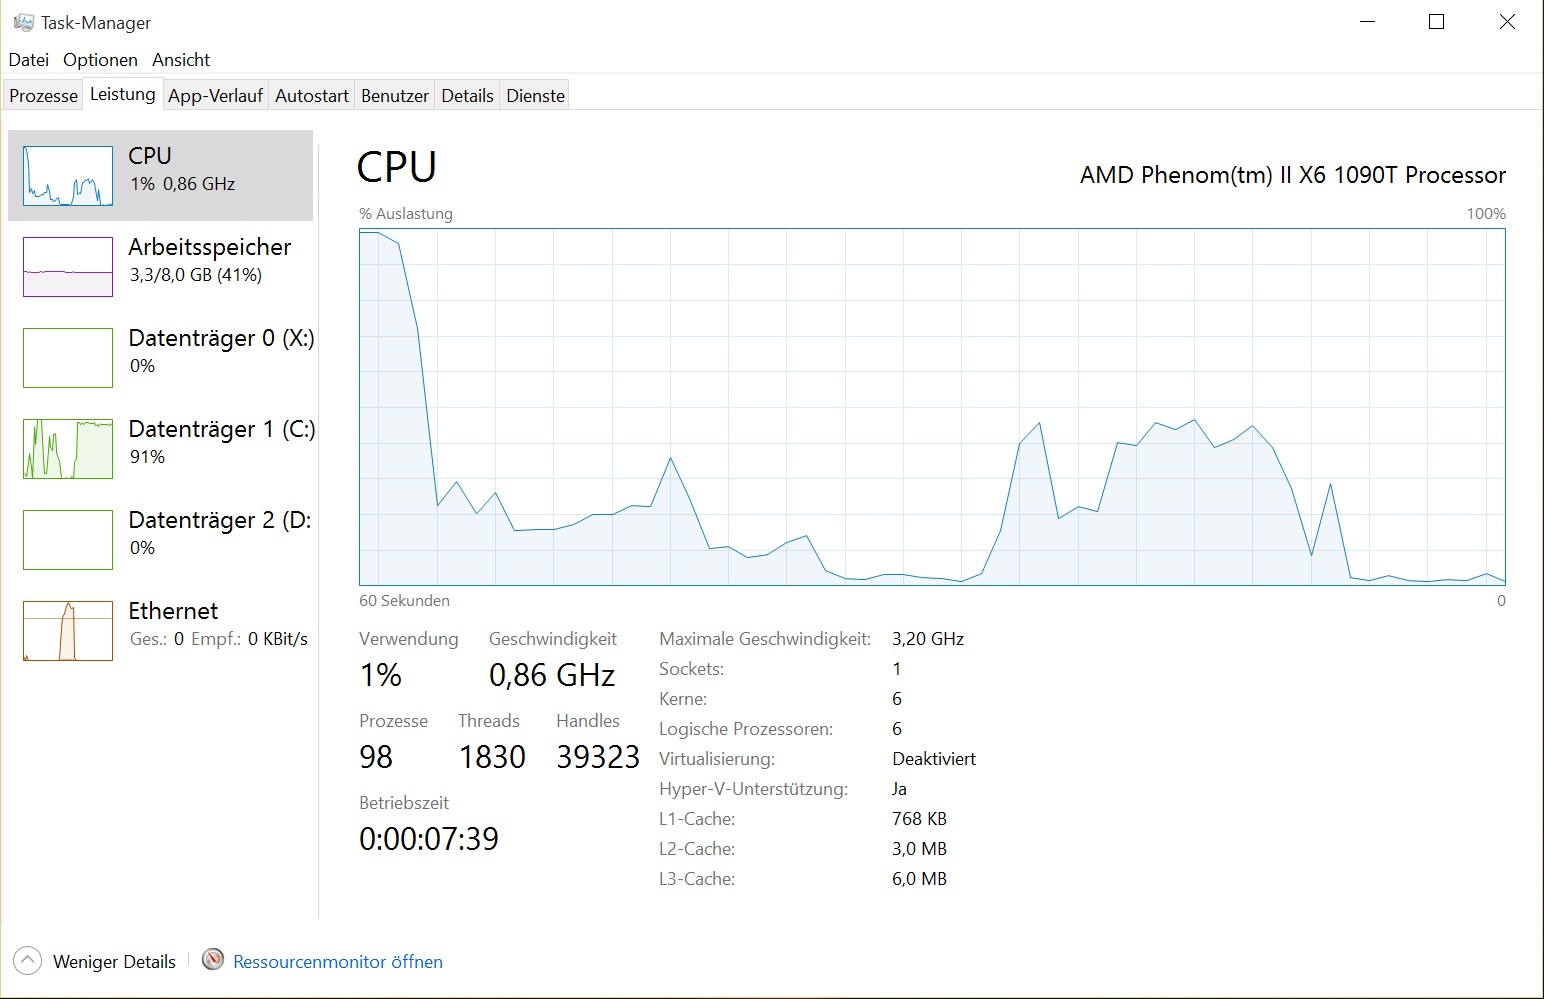This screenshot has height=999, width=1544.
Task: Select the CPU mini graph thumbnail
Action: pyautogui.click(x=68, y=176)
